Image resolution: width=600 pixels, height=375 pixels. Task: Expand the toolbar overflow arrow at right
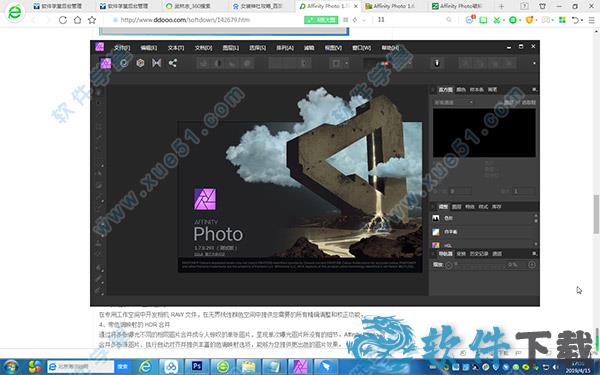534,64
